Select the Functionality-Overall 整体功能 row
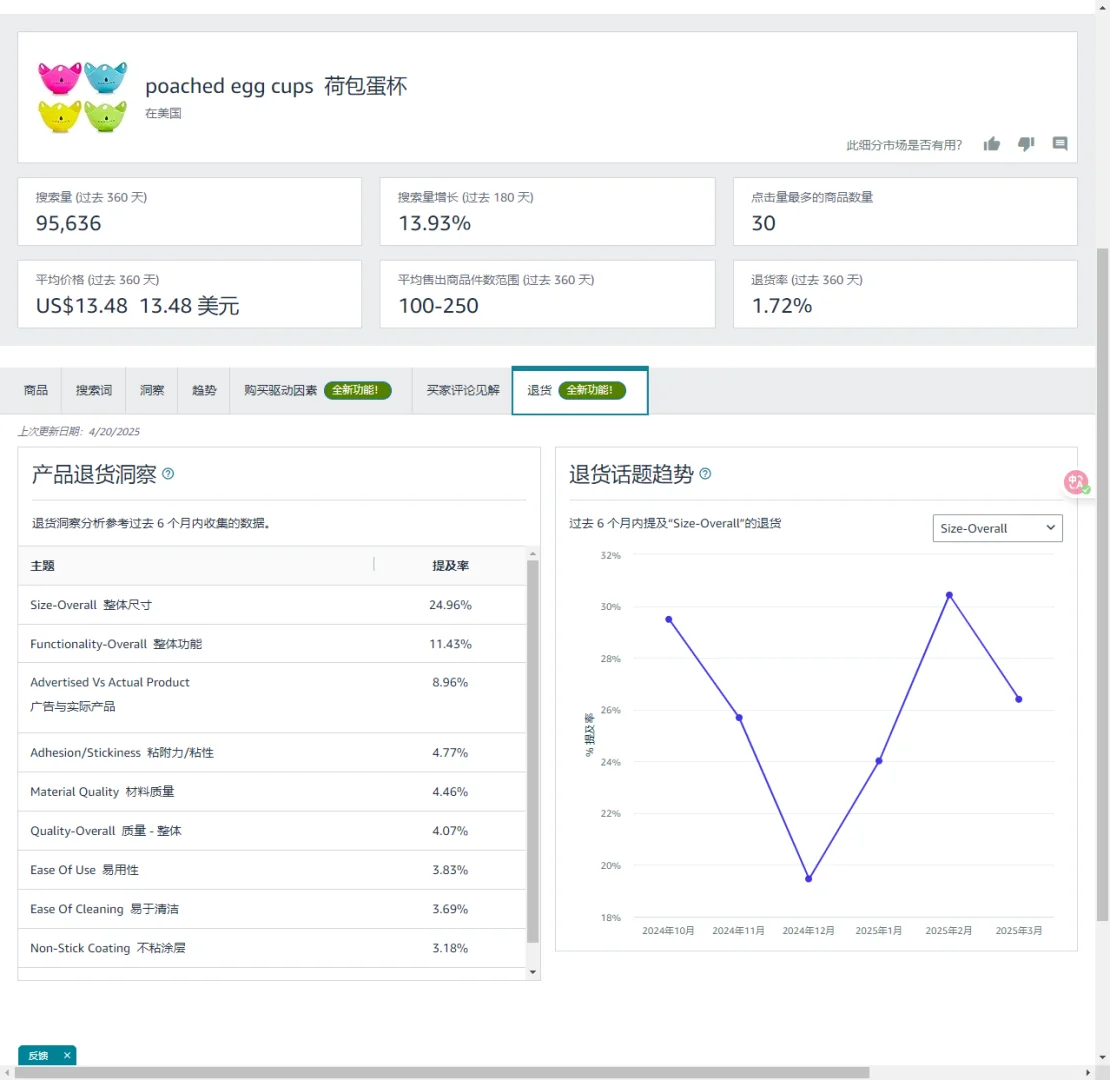Screen dimensions: 1110x1080 tap(272, 644)
